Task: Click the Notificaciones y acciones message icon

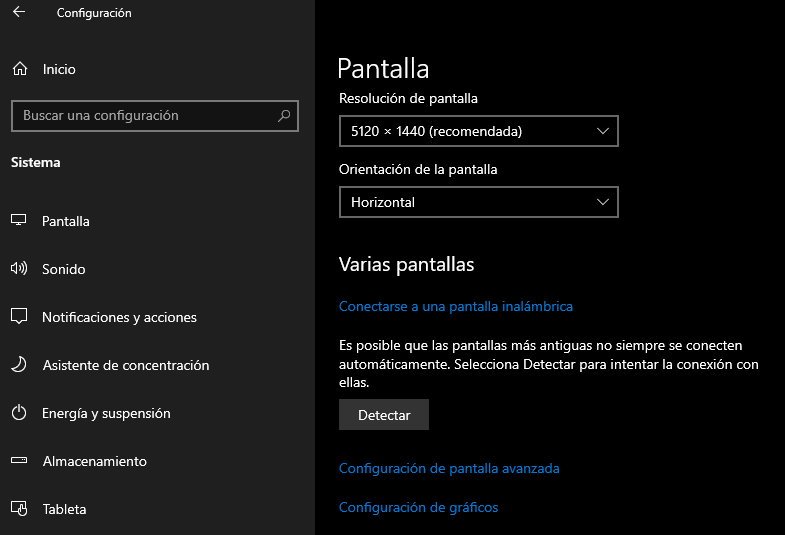Action: [19, 317]
